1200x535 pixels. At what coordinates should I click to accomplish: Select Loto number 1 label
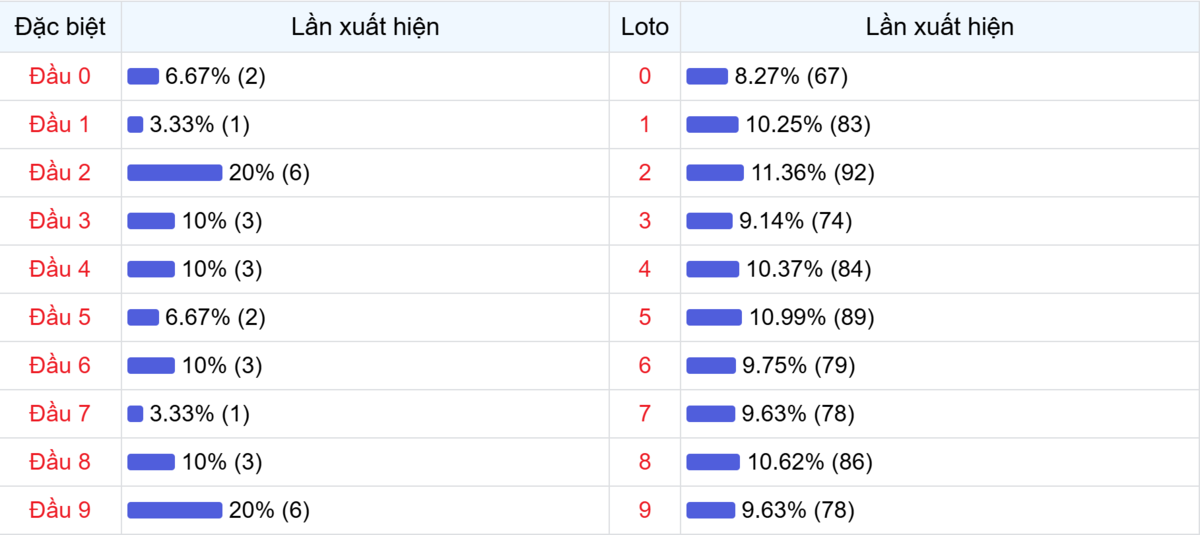point(645,125)
